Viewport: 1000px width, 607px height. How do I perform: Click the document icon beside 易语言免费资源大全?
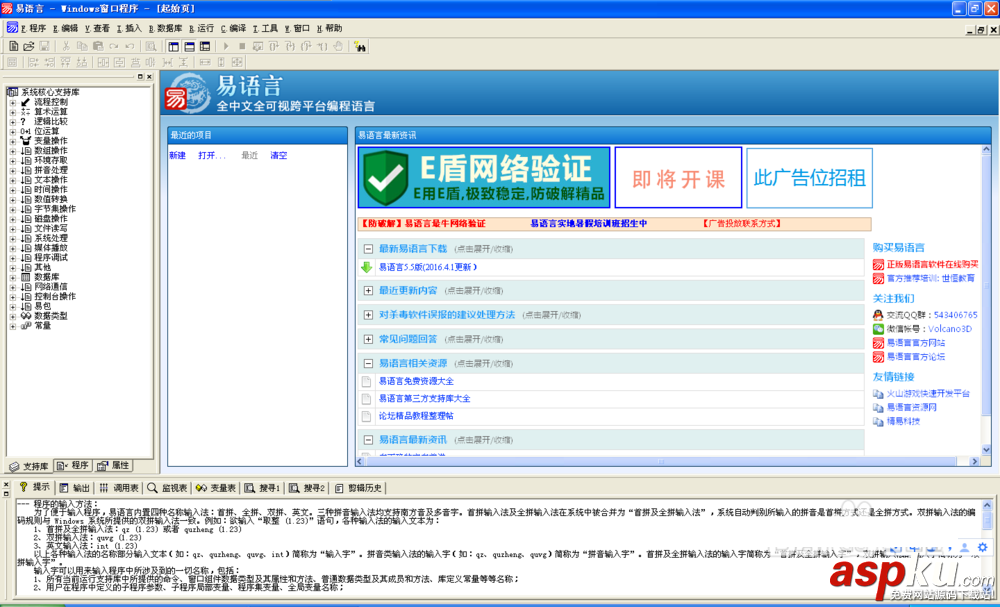click(366, 382)
